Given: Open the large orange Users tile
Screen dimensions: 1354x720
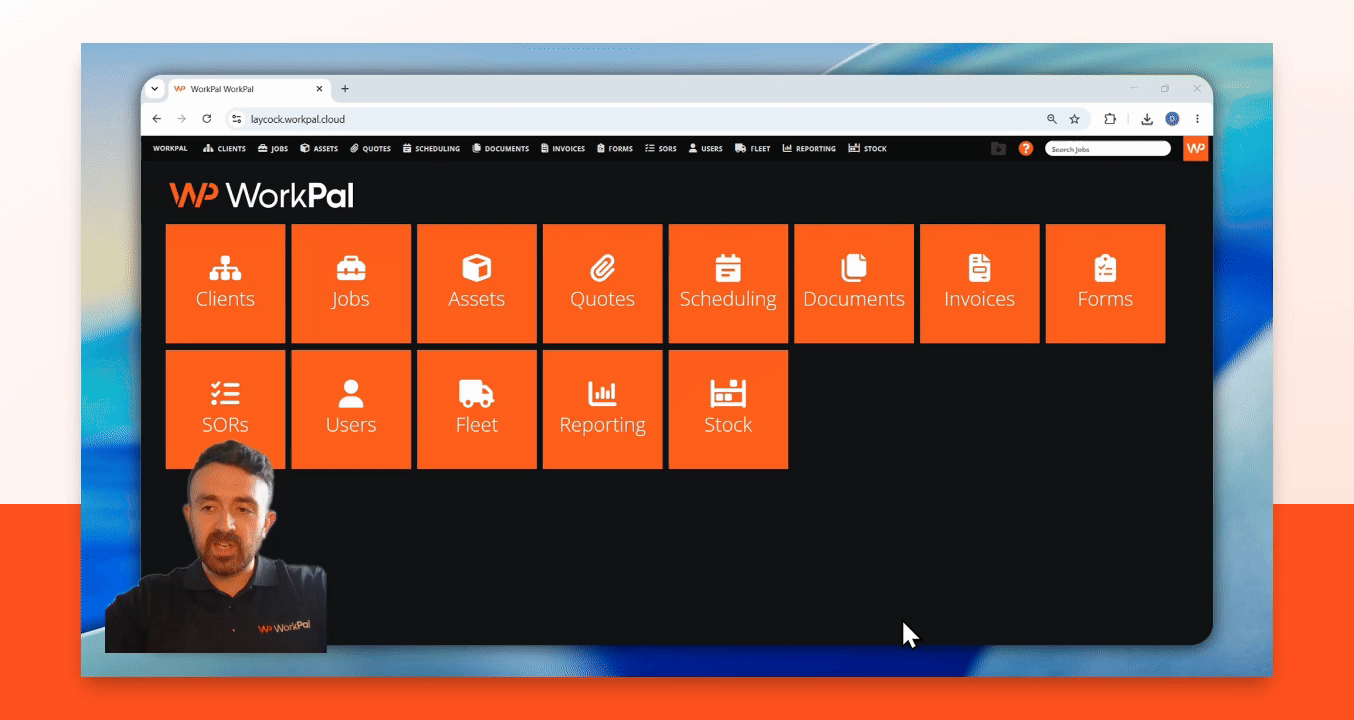Looking at the screenshot, I should (x=351, y=409).
